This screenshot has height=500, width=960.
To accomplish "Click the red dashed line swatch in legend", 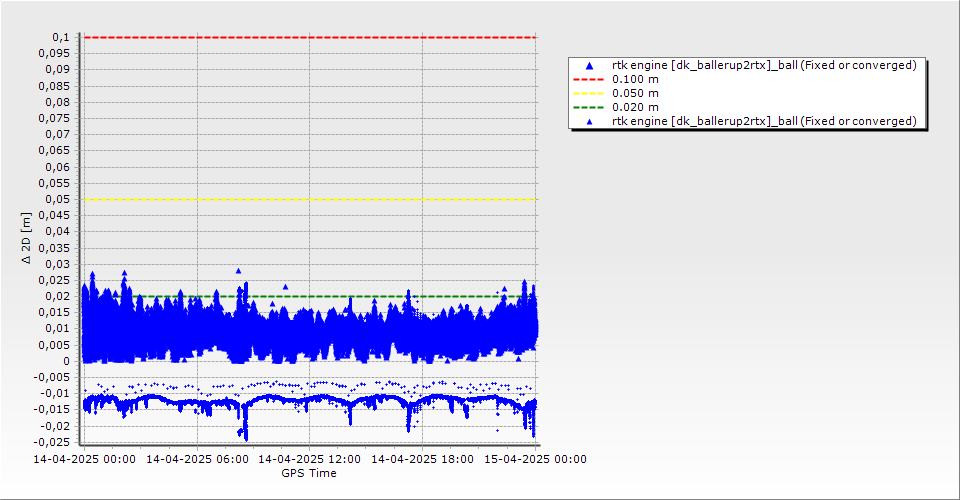I will pos(588,80).
